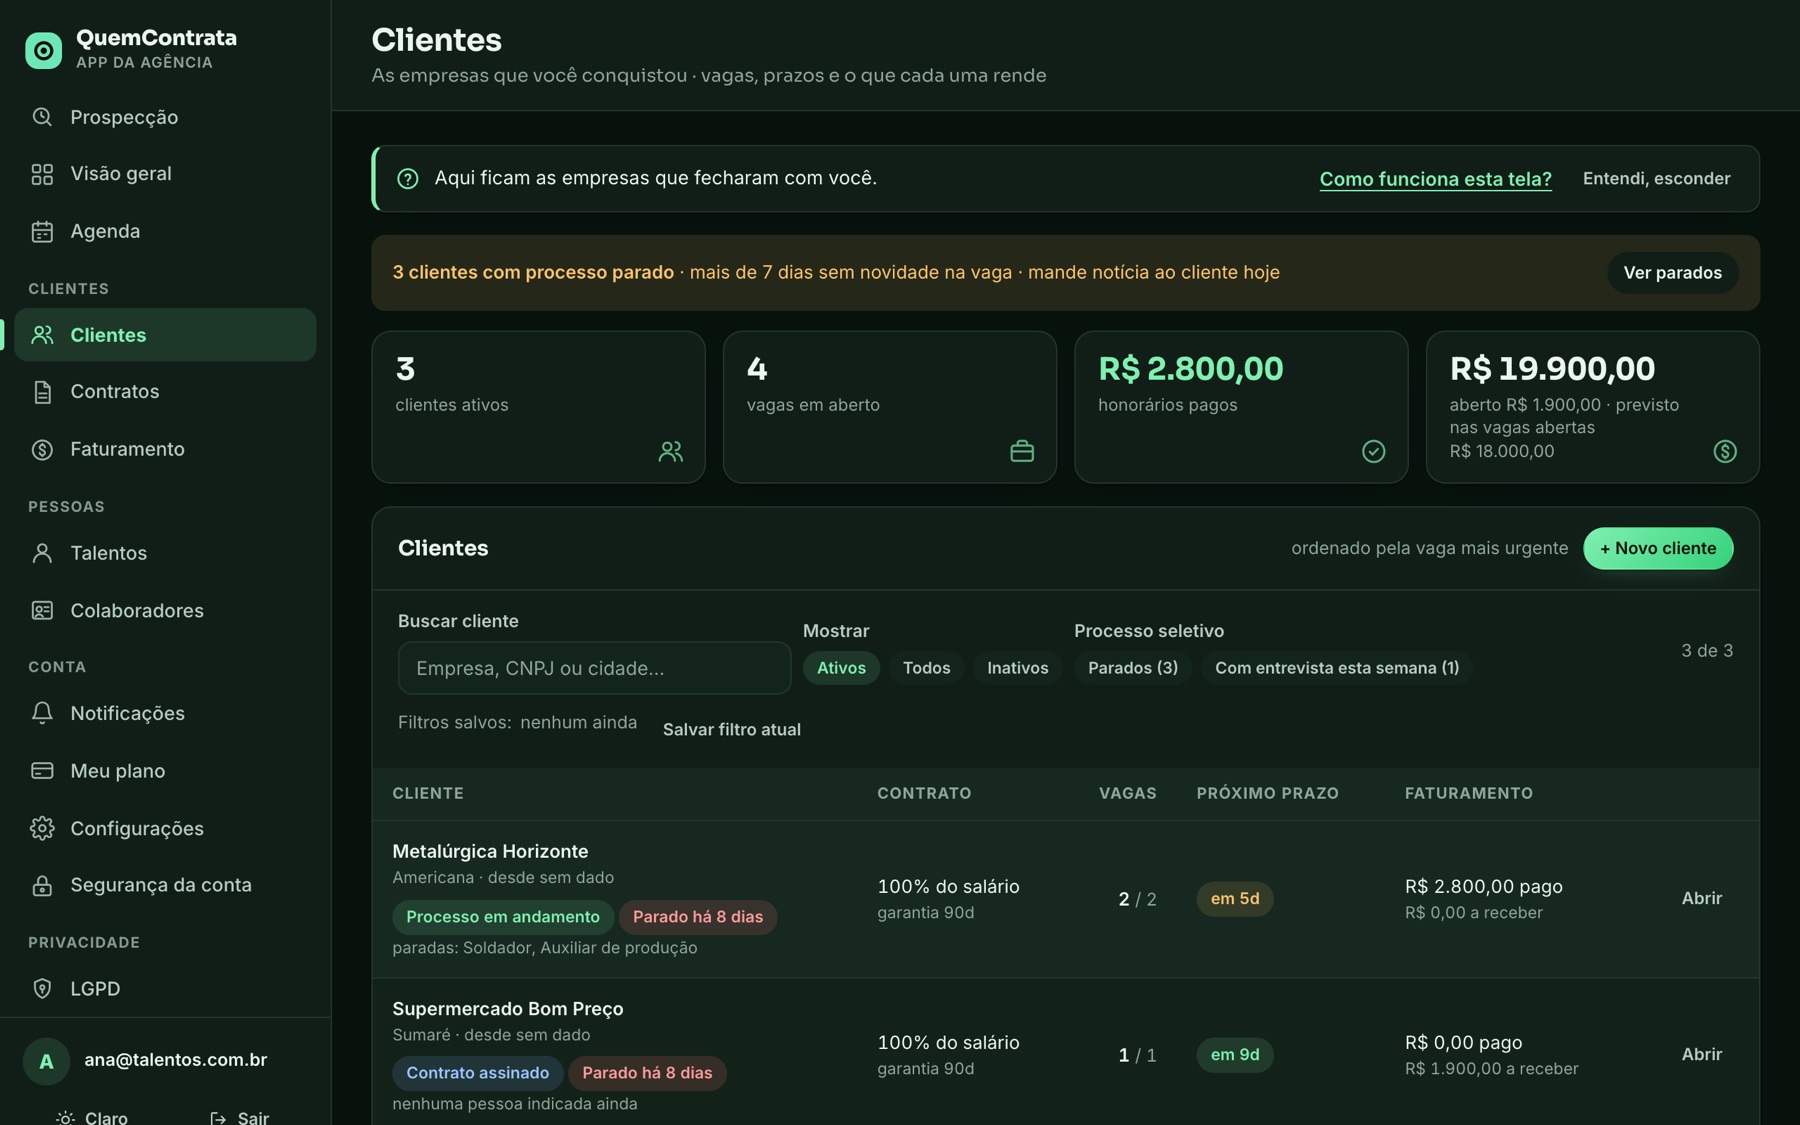1800x1125 pixels.
Task: Click the QuemContrata logo icon
Action: tap(43, 50)
